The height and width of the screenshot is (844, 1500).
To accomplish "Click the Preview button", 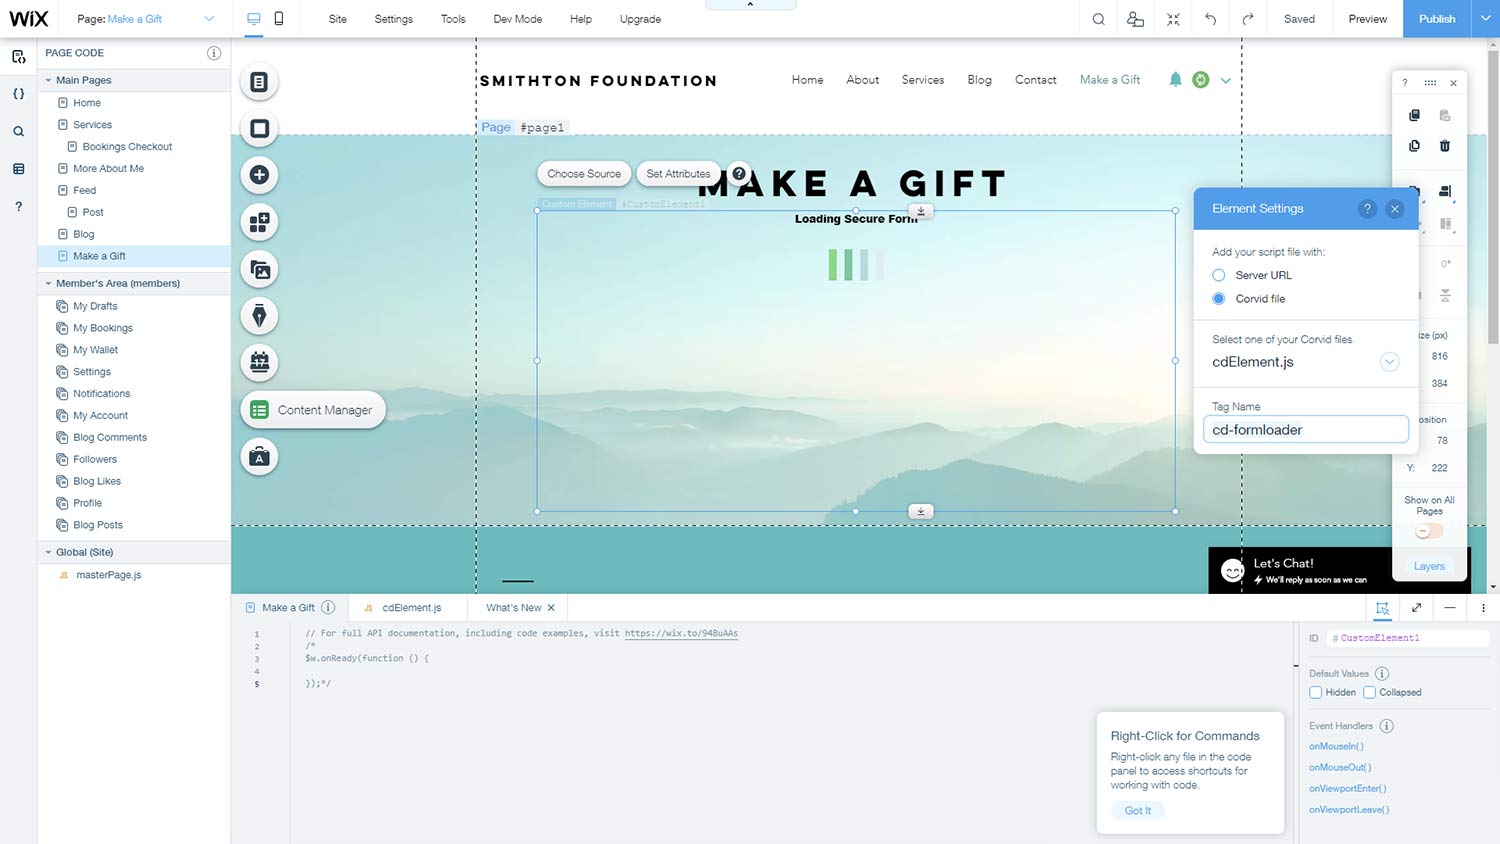I will pos(1367,19).
